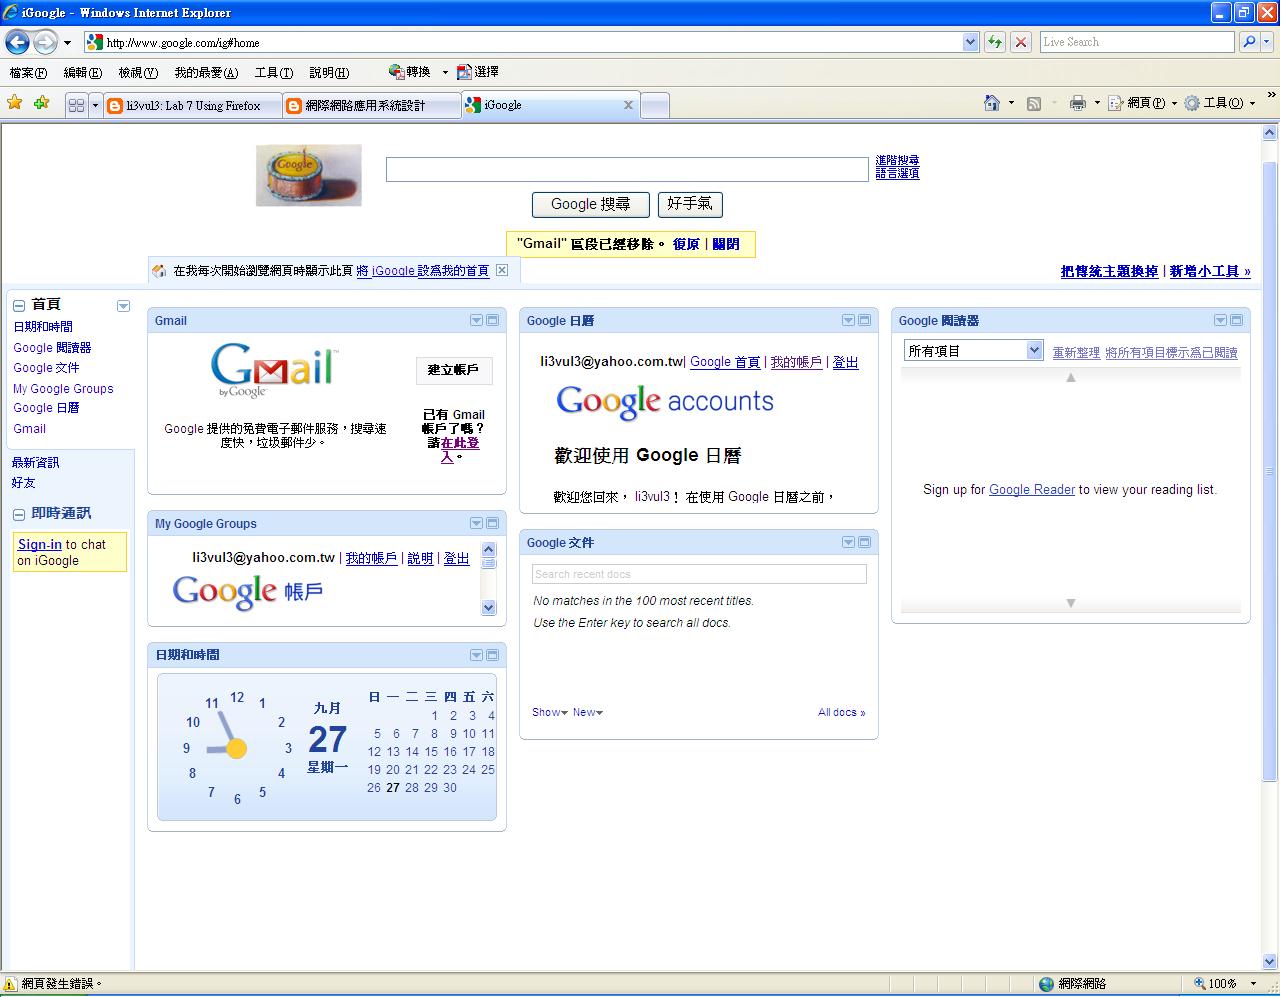The image size is (1282, 997).
Task: Click Add to Favorites star-plus icon
Action: 41,103
